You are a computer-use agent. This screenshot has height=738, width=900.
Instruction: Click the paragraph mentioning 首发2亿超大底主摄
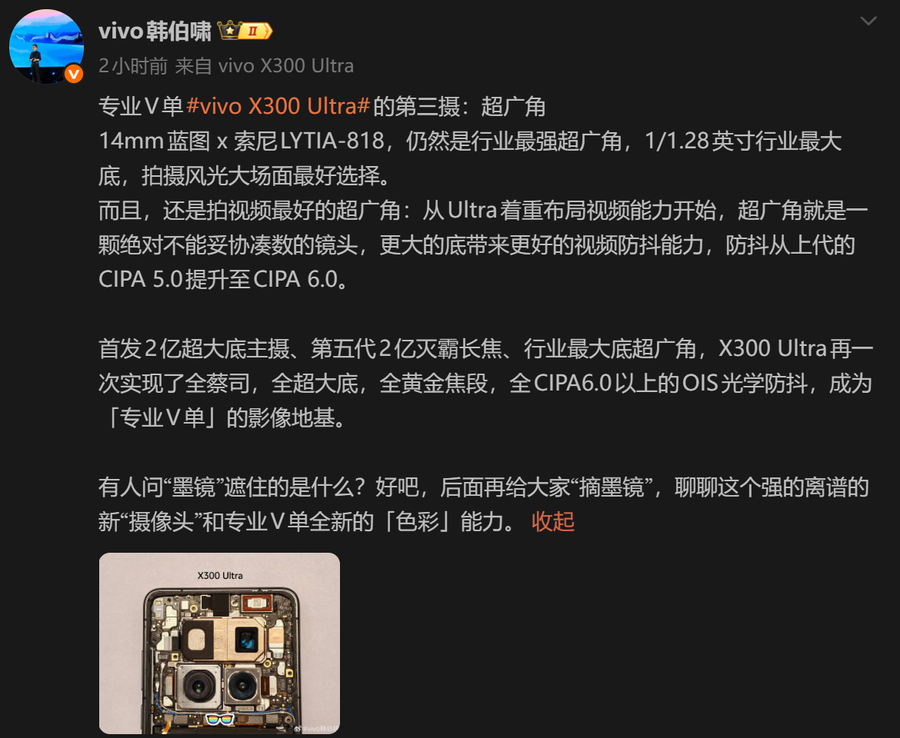tap(486, 383)
